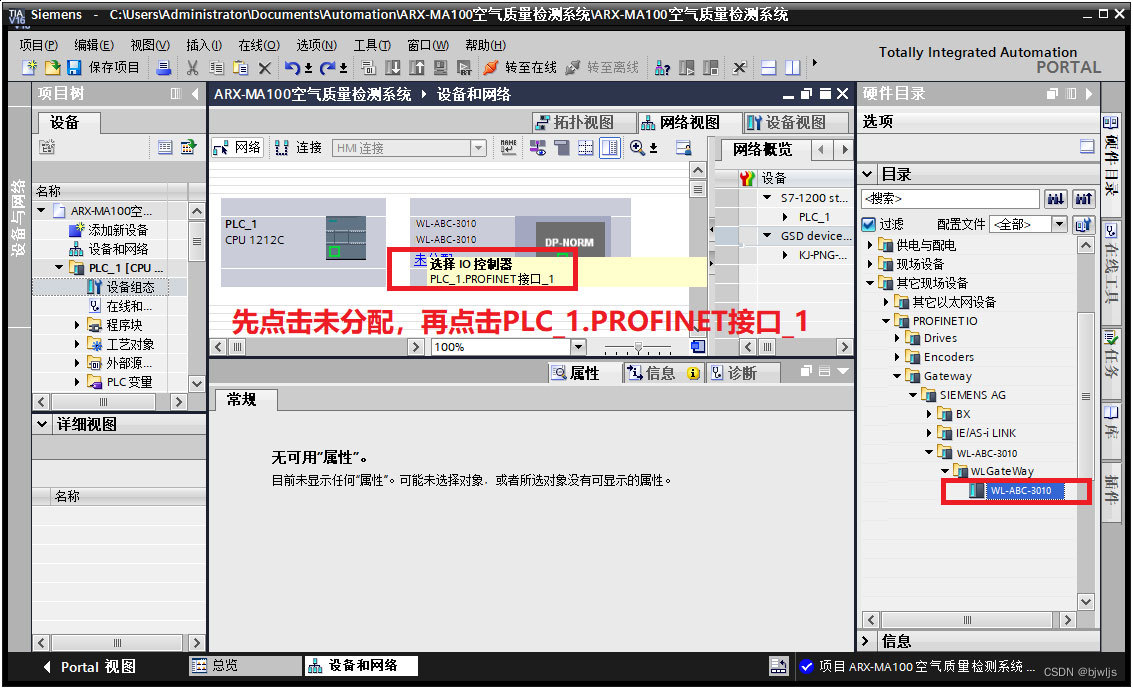The width and height of the screenshot is (1133, 689).
Task: Expand the 信息 section in hardware catalog
Action: [x=866, y=641]
